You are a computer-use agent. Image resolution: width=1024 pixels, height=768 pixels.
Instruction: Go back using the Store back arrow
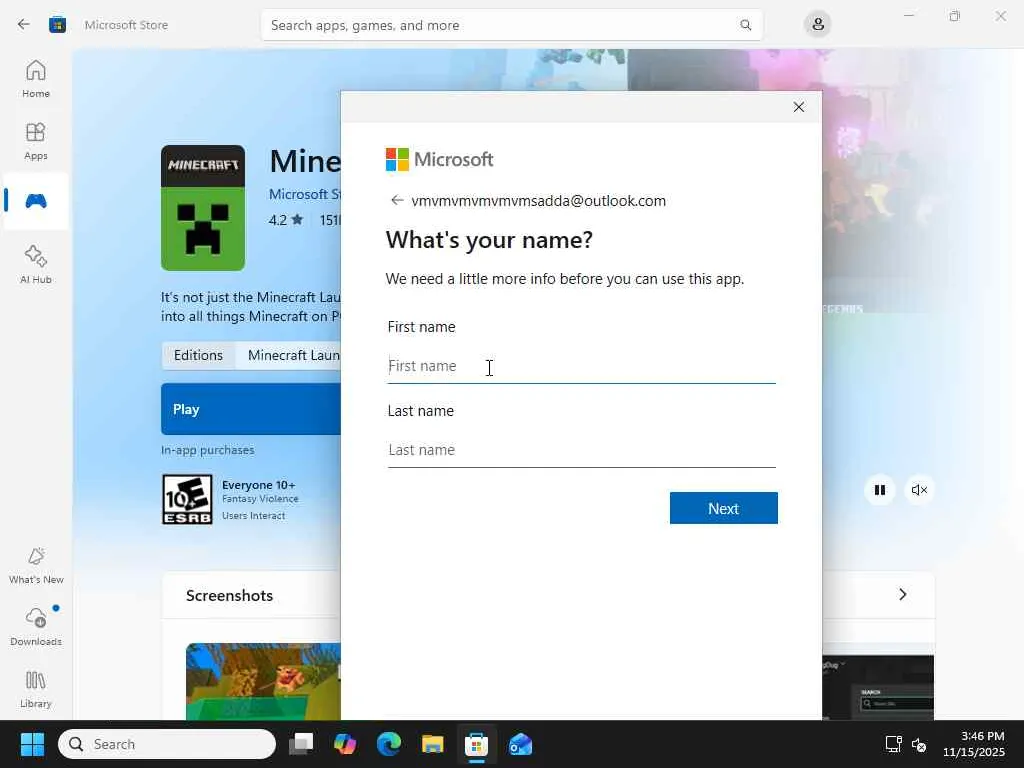[x=24, y=25]
